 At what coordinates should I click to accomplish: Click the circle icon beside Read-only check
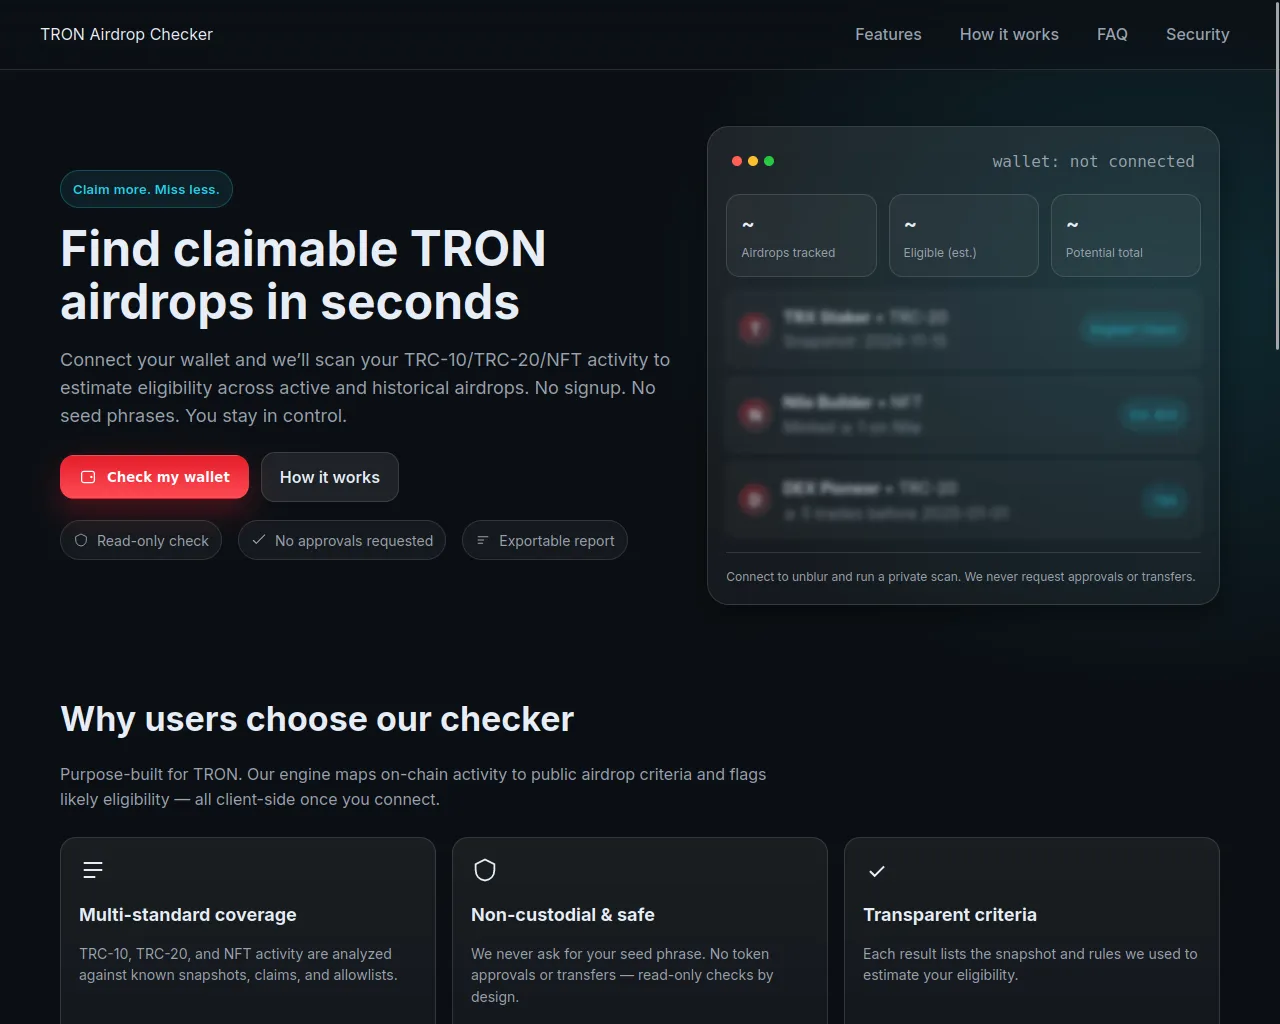[x=81, y=540]
